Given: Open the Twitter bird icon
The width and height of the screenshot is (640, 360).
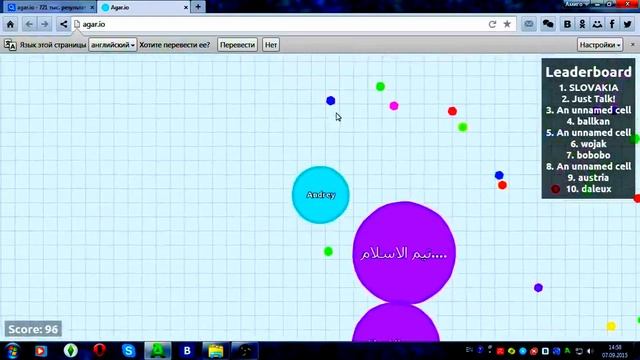Looking at the screenshot, I should 628,24.
